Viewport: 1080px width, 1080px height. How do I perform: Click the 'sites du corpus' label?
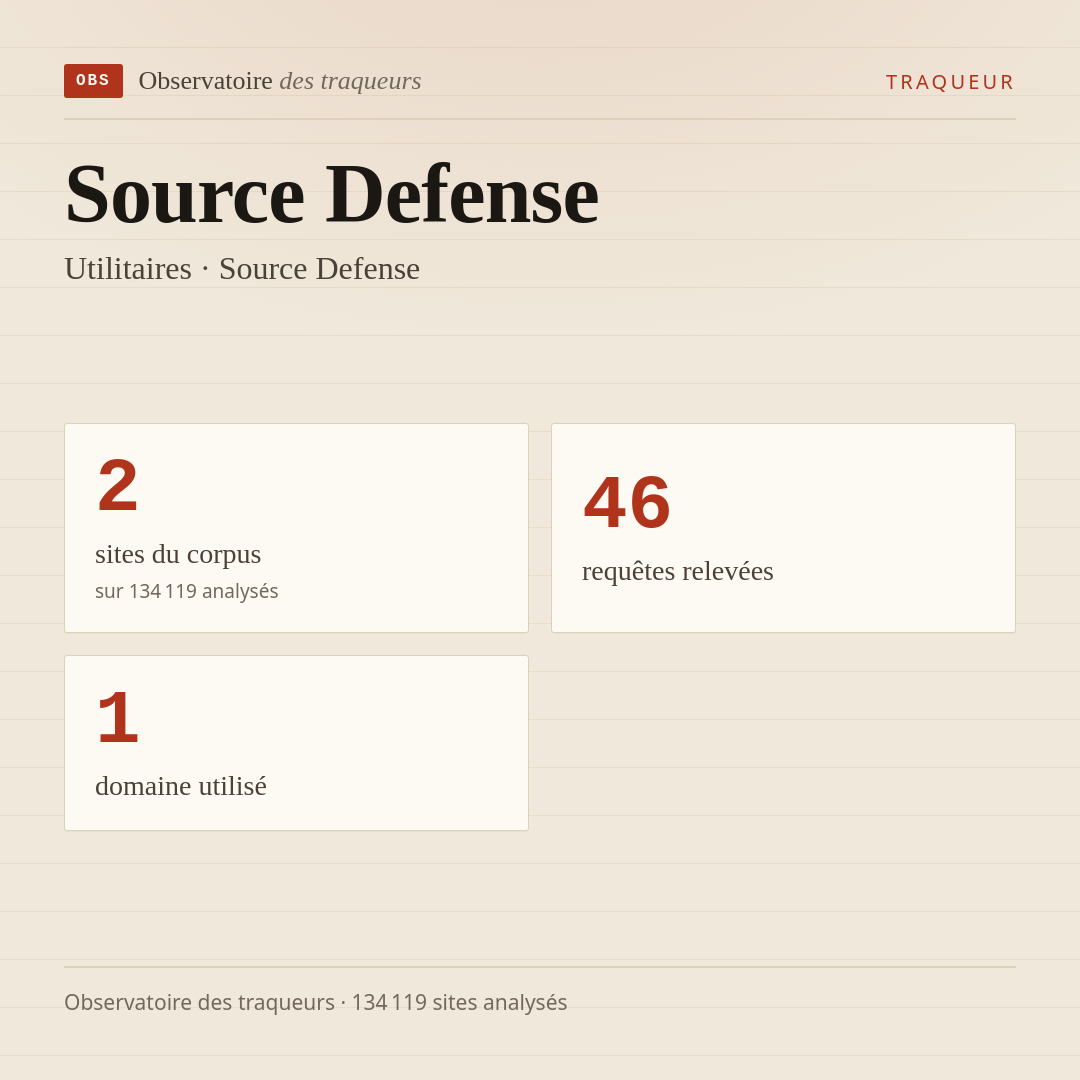click(178, 554)
